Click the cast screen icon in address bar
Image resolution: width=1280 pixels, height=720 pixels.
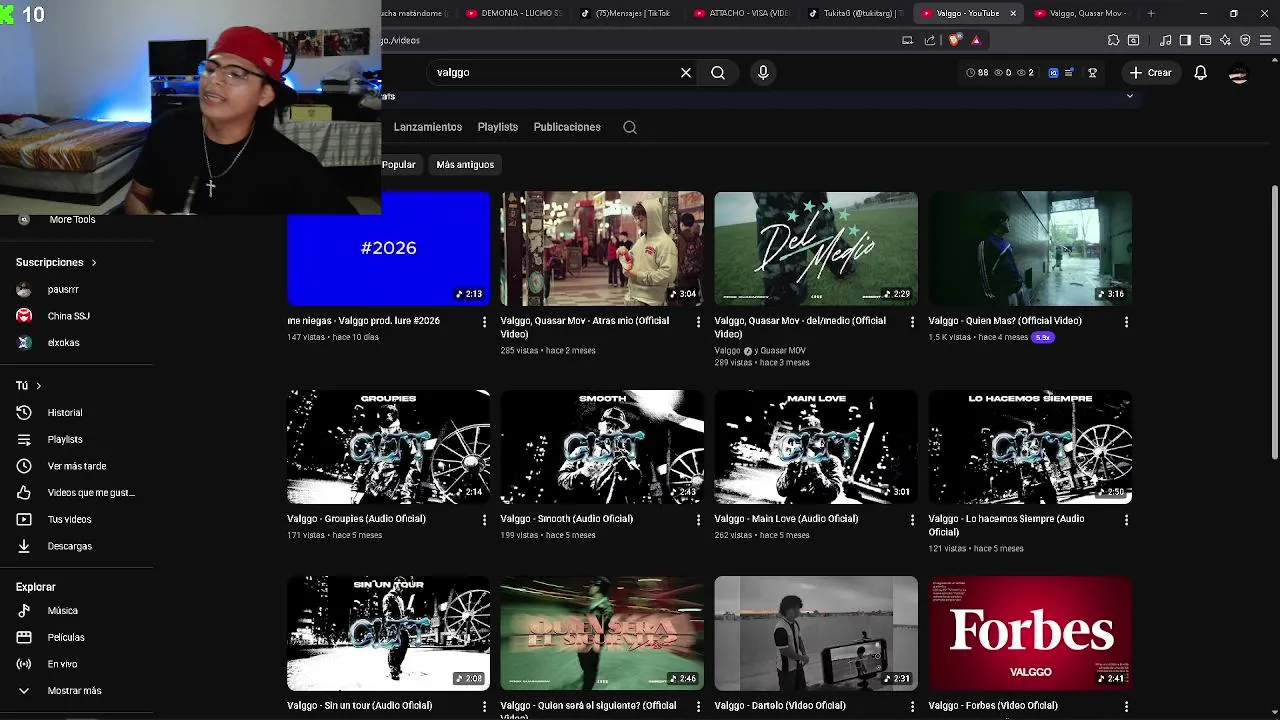(907, 40)
